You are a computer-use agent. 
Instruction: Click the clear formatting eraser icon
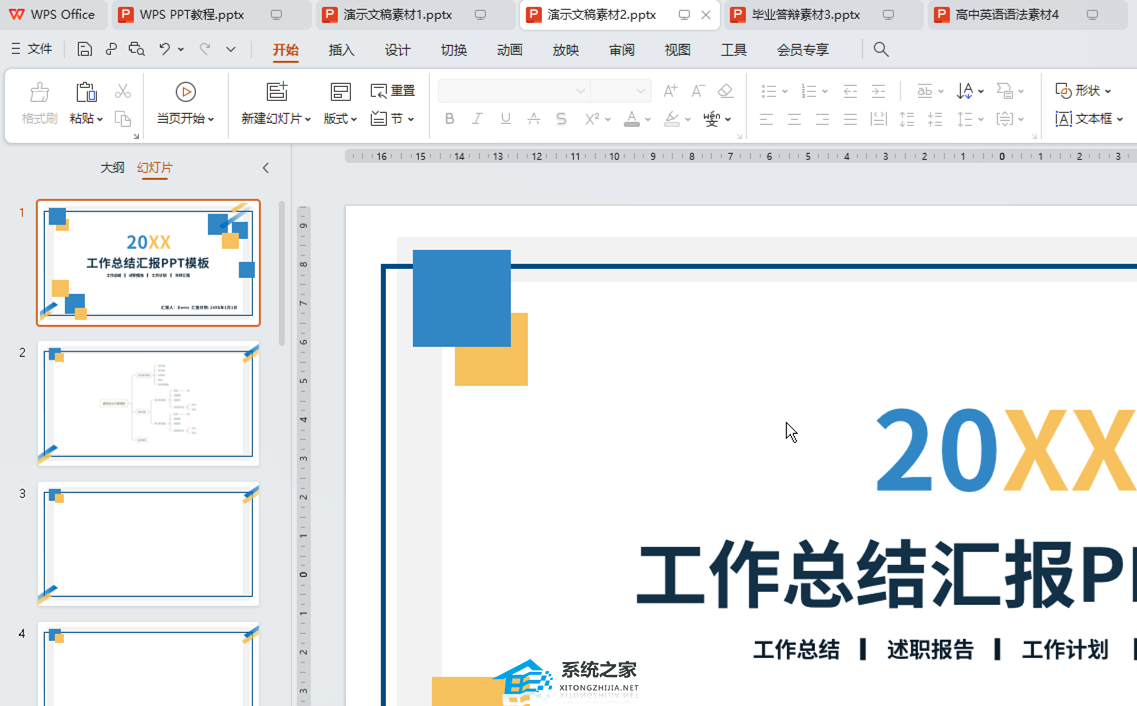point(725,91)
